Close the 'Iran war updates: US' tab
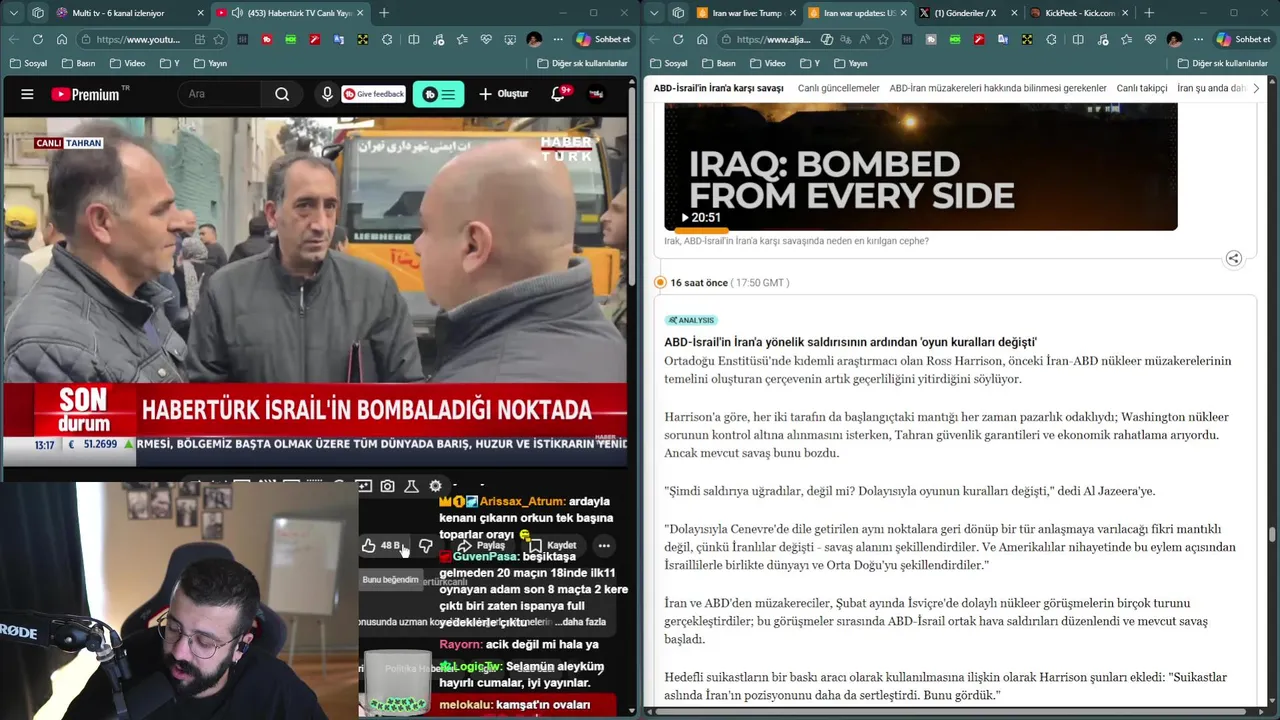 click(902, 13)
